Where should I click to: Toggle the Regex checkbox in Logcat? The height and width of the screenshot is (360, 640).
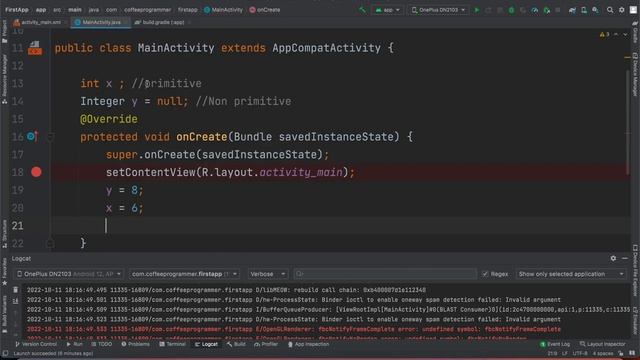click(485, 274)
